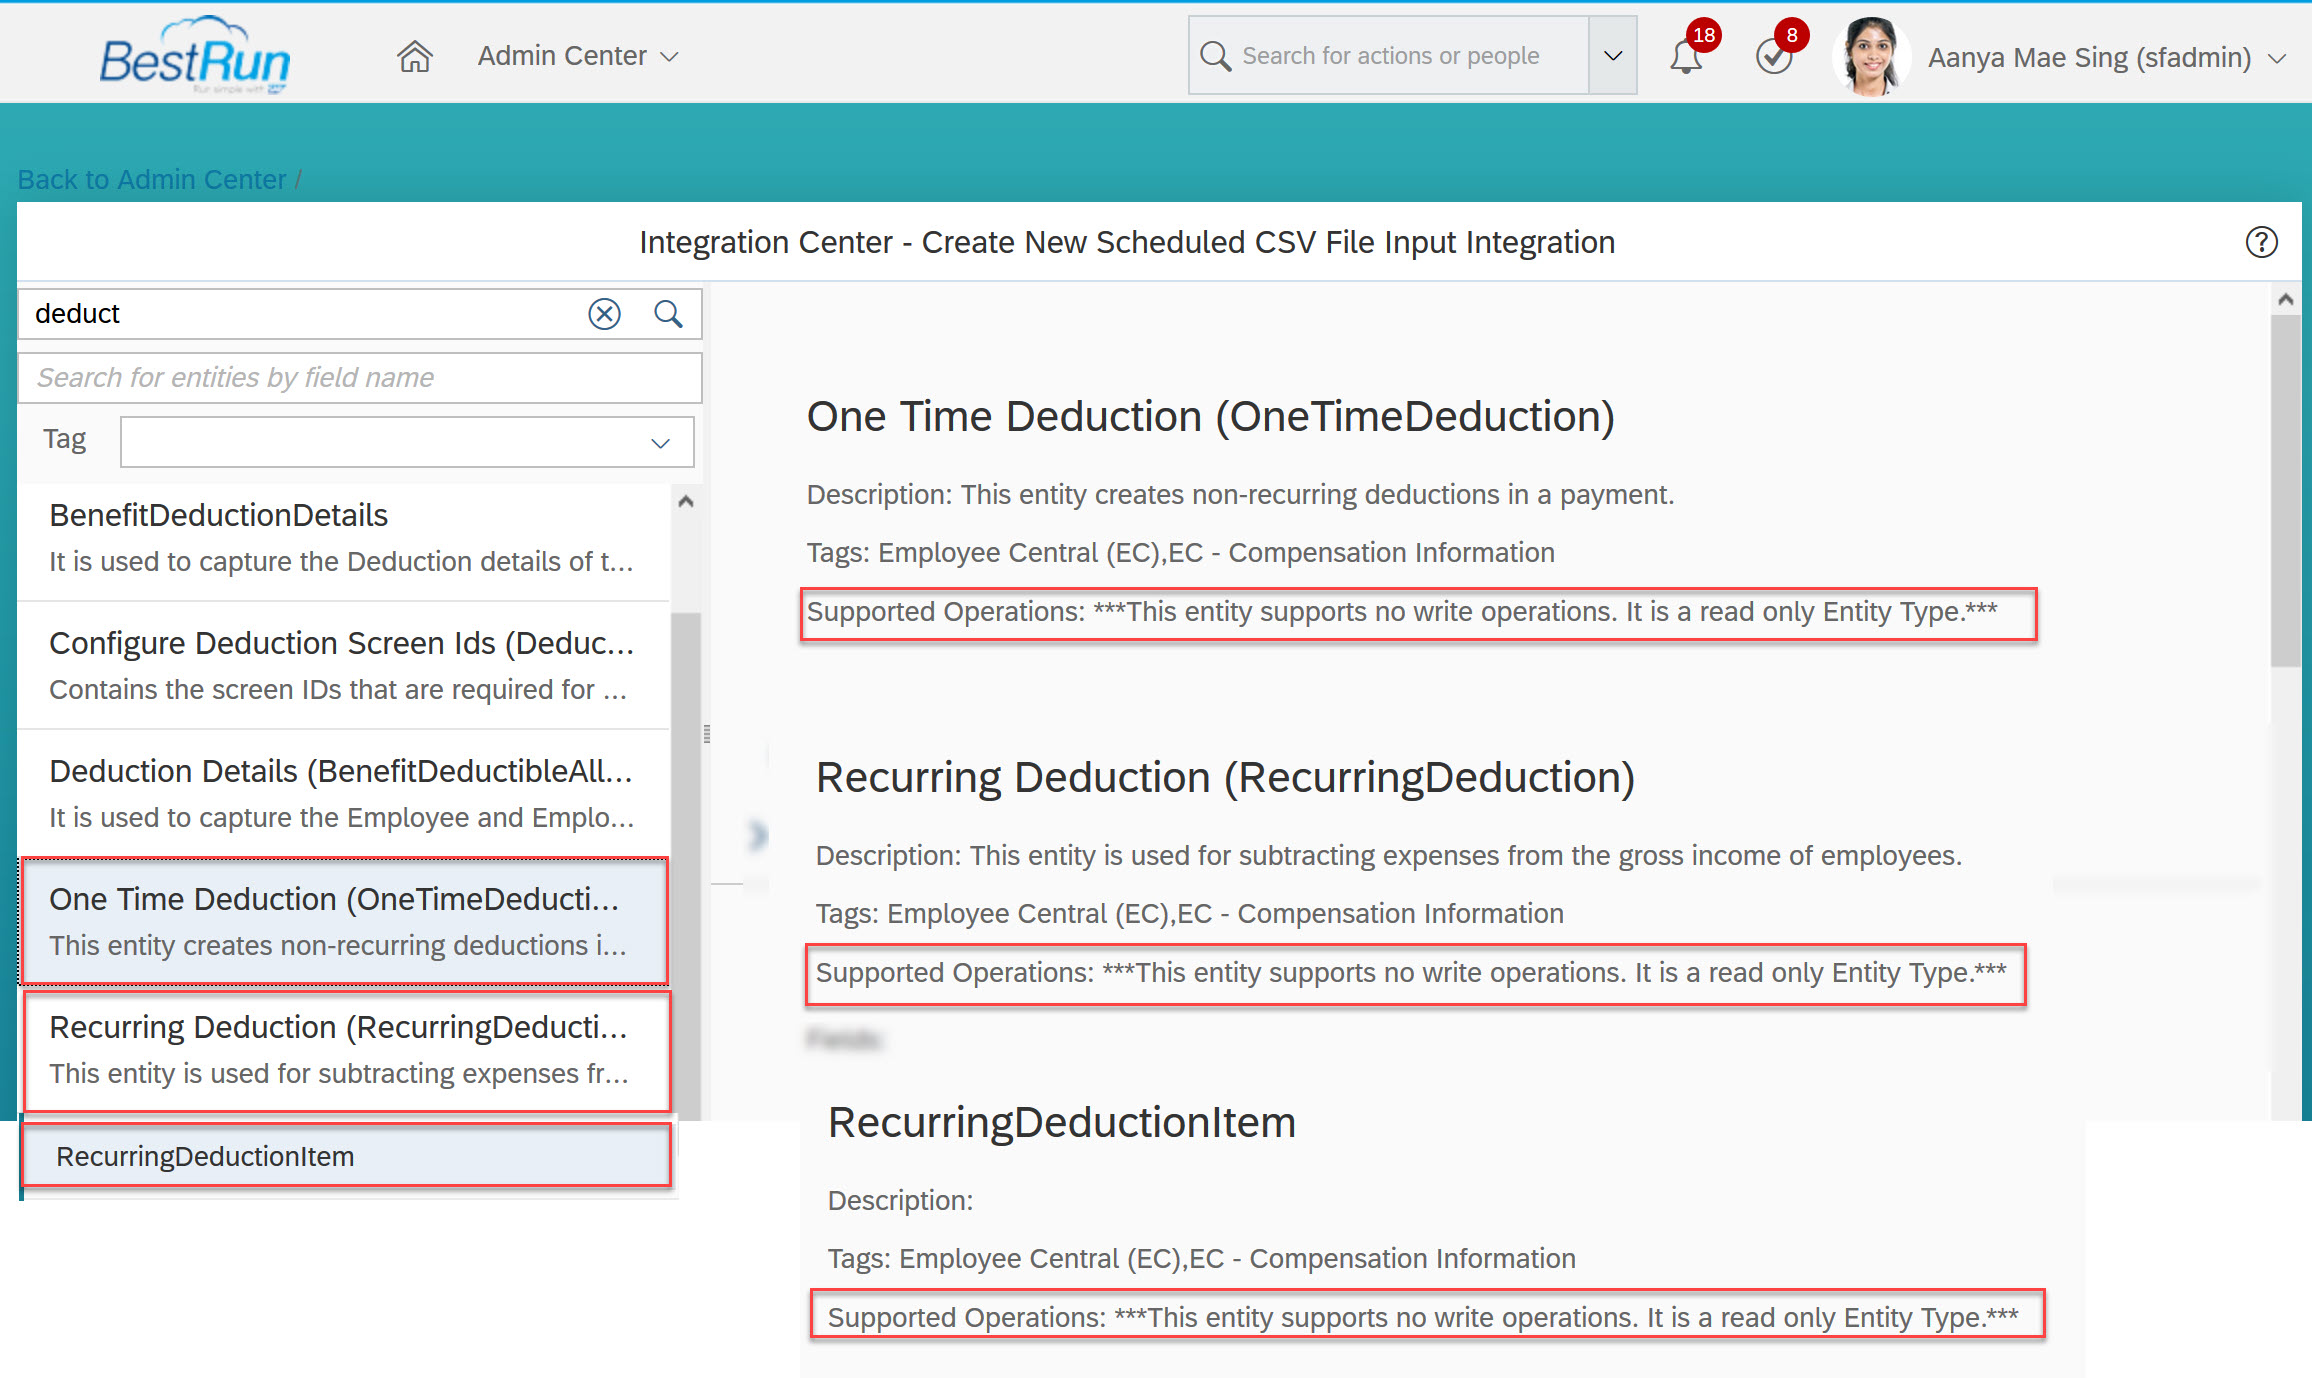Select the One Time Deduction entity
The image size is (2312, 1378).
click(344, 921)
